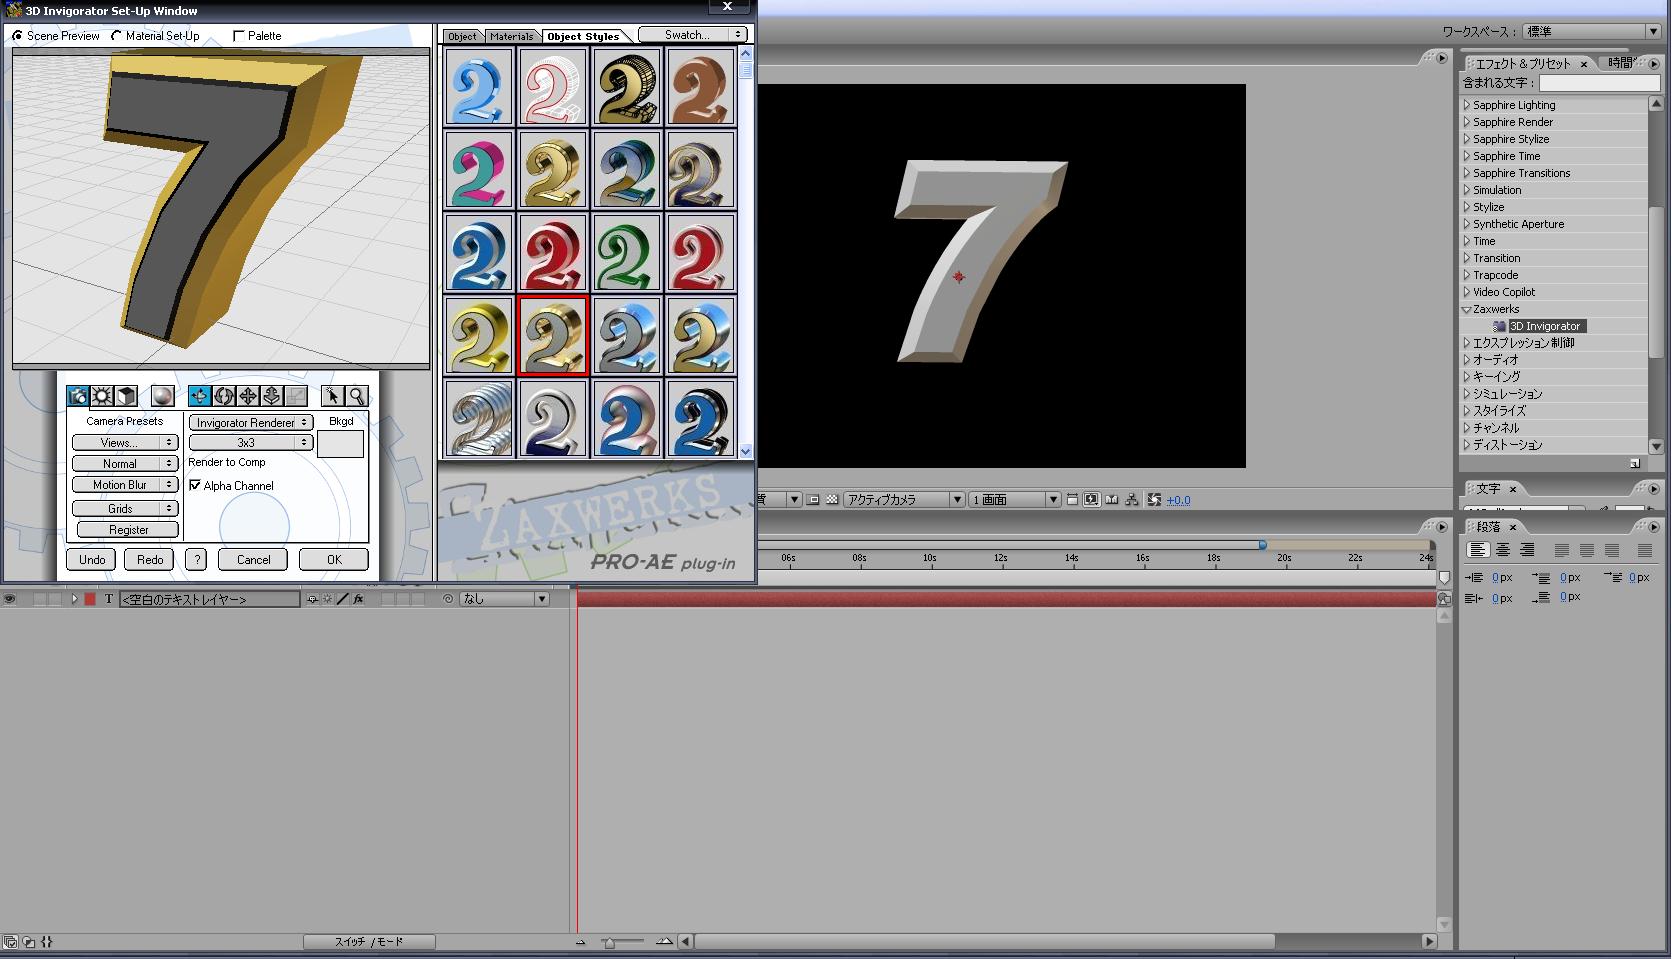Align paragraph text center
Image resolution: width=1672 pixels, height=959 pixels.
(x=1503, y=550)
